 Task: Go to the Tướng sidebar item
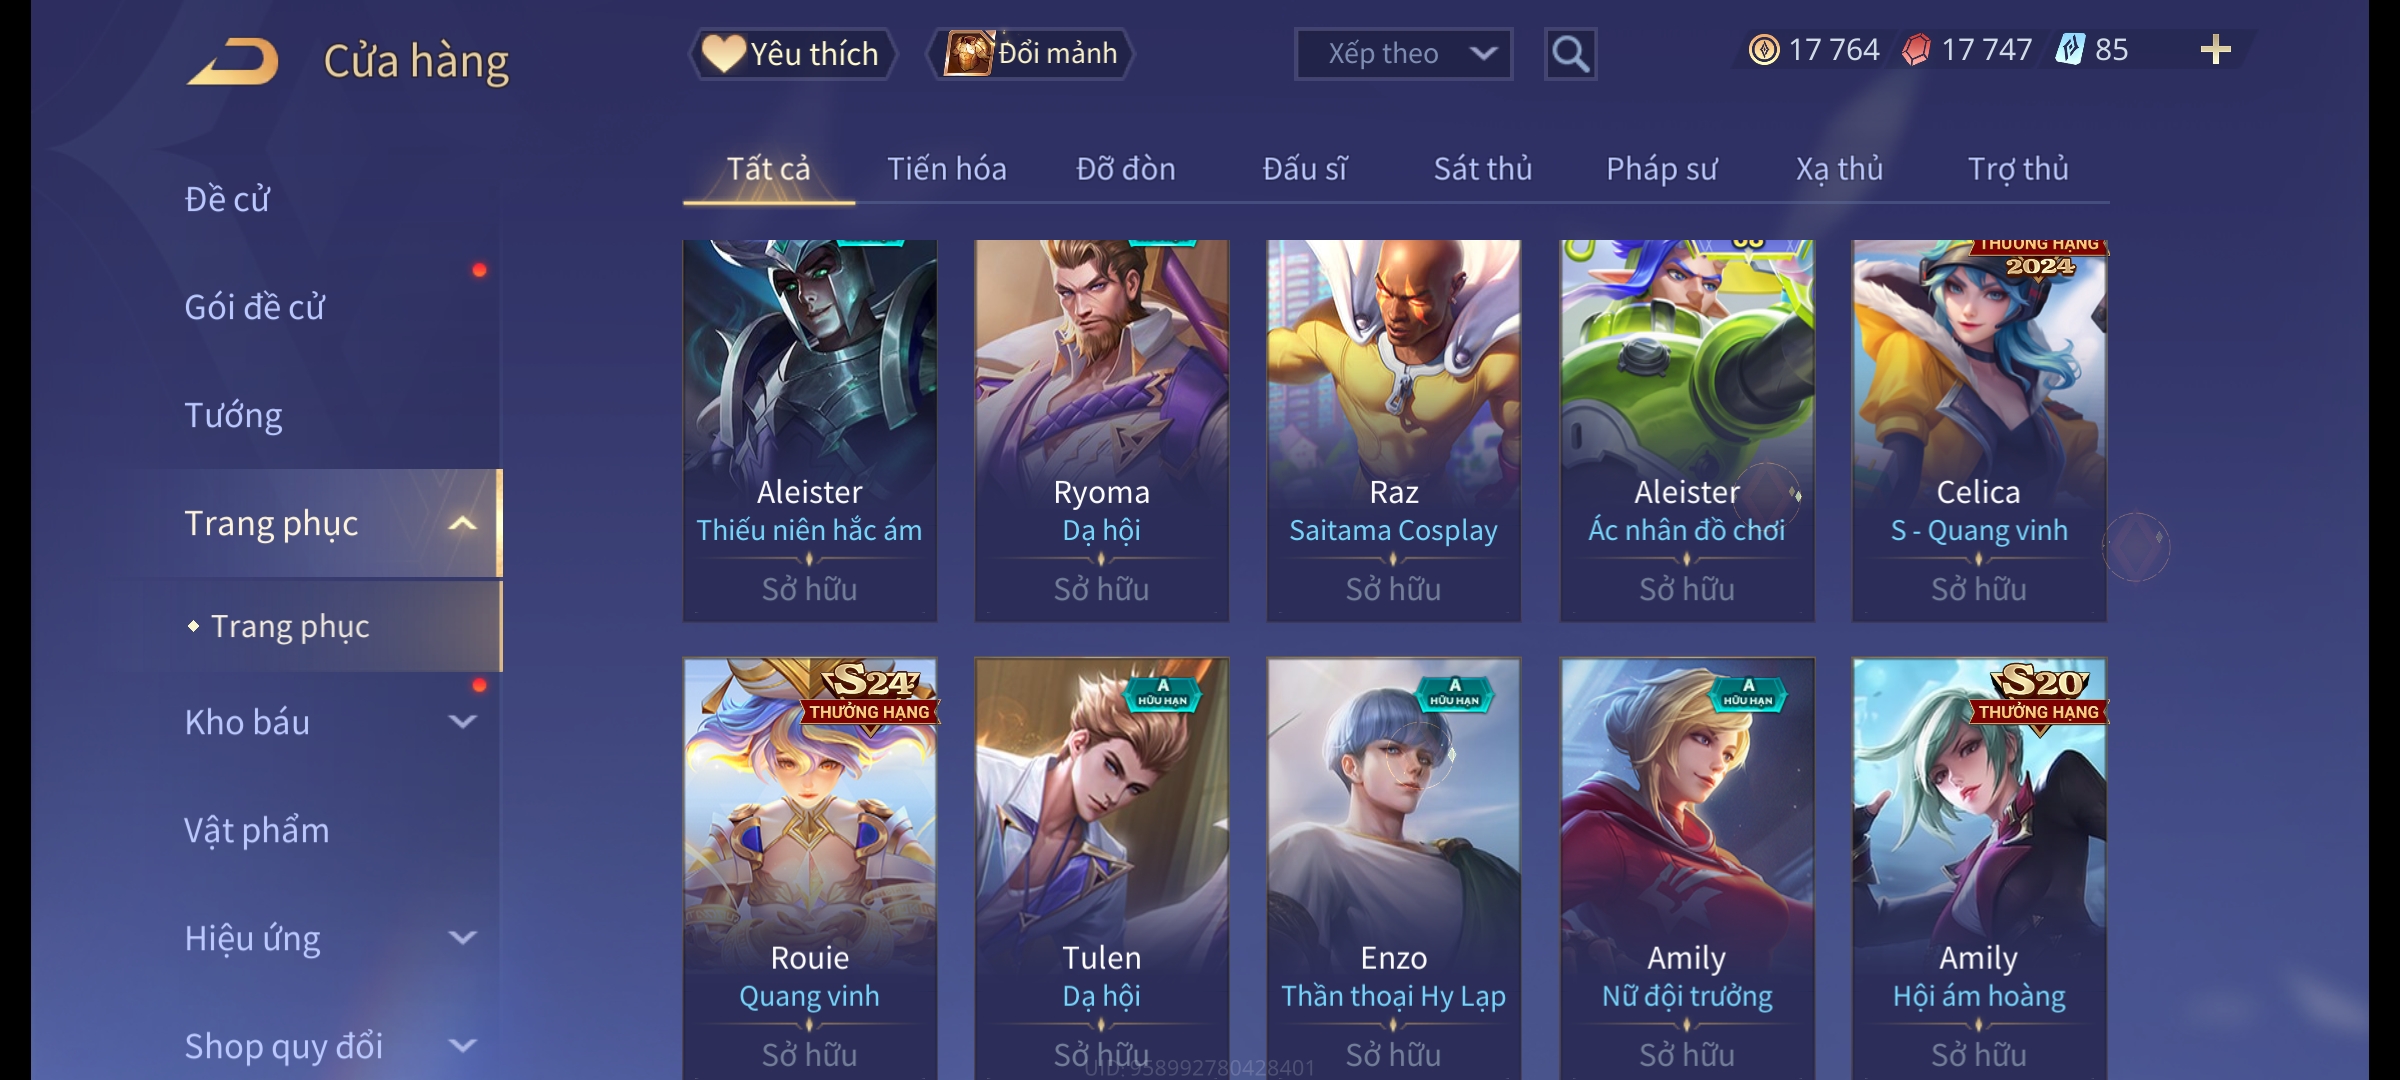(233, 415)
